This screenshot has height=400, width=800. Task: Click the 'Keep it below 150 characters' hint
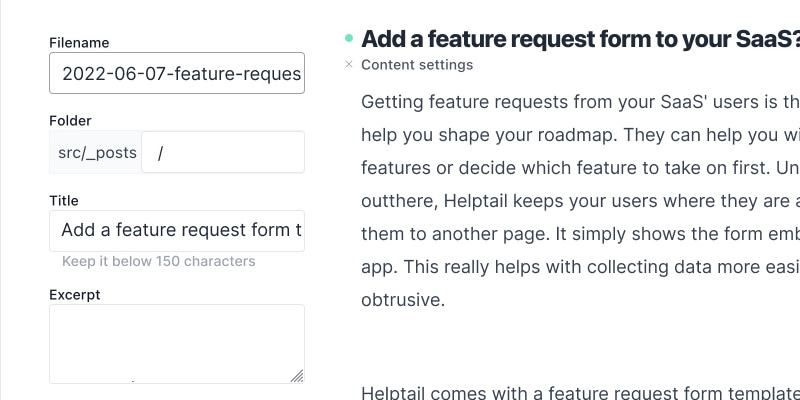point(158,262)
